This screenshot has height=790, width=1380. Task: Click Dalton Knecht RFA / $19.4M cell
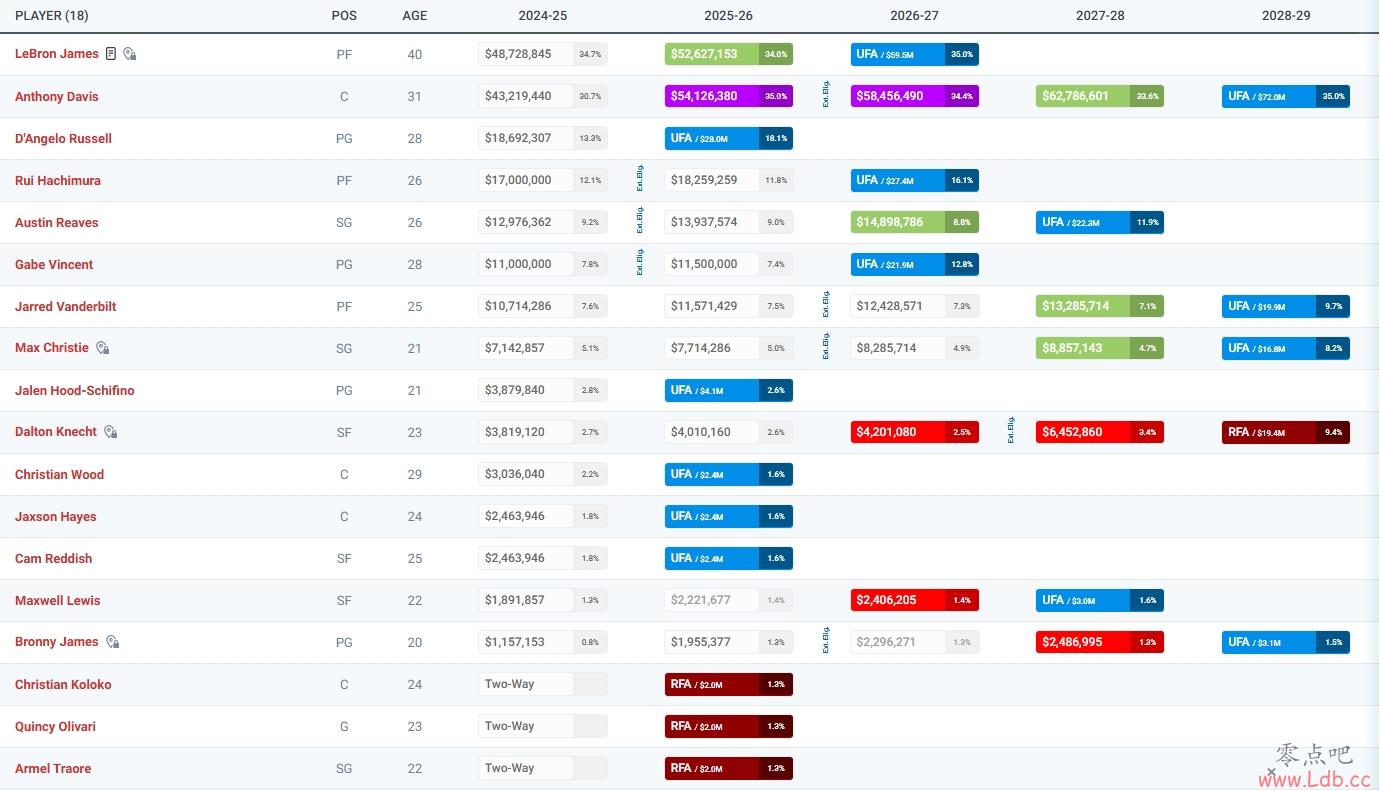(x=1286, y=432)
